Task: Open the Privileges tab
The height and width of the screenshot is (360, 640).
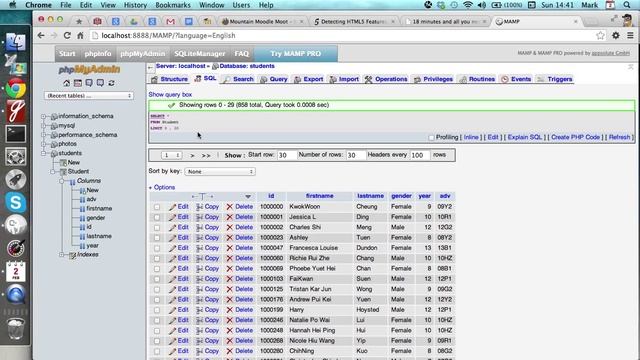Action: [x=433, y=79]
